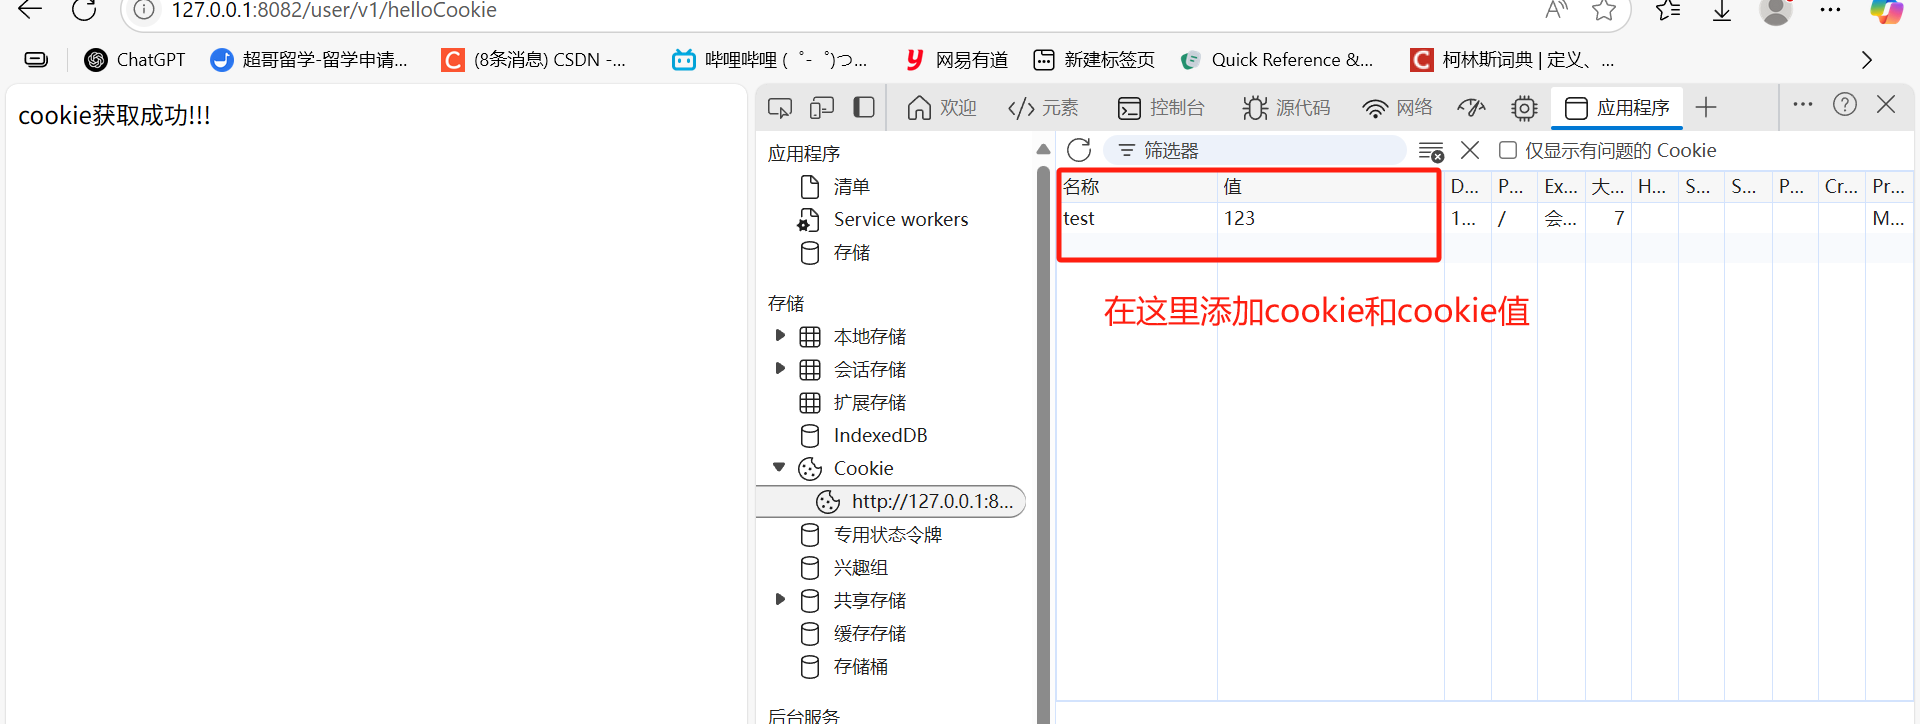Add more tools with plus icon

click(x=1706, y=107)
